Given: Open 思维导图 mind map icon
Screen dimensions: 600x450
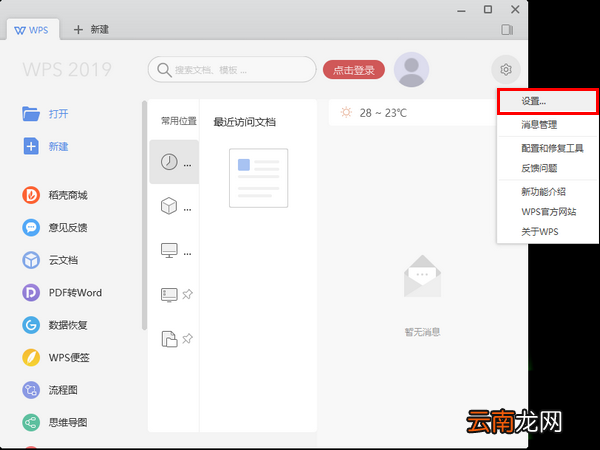Looking at the screenshot, I should [31, 422].
